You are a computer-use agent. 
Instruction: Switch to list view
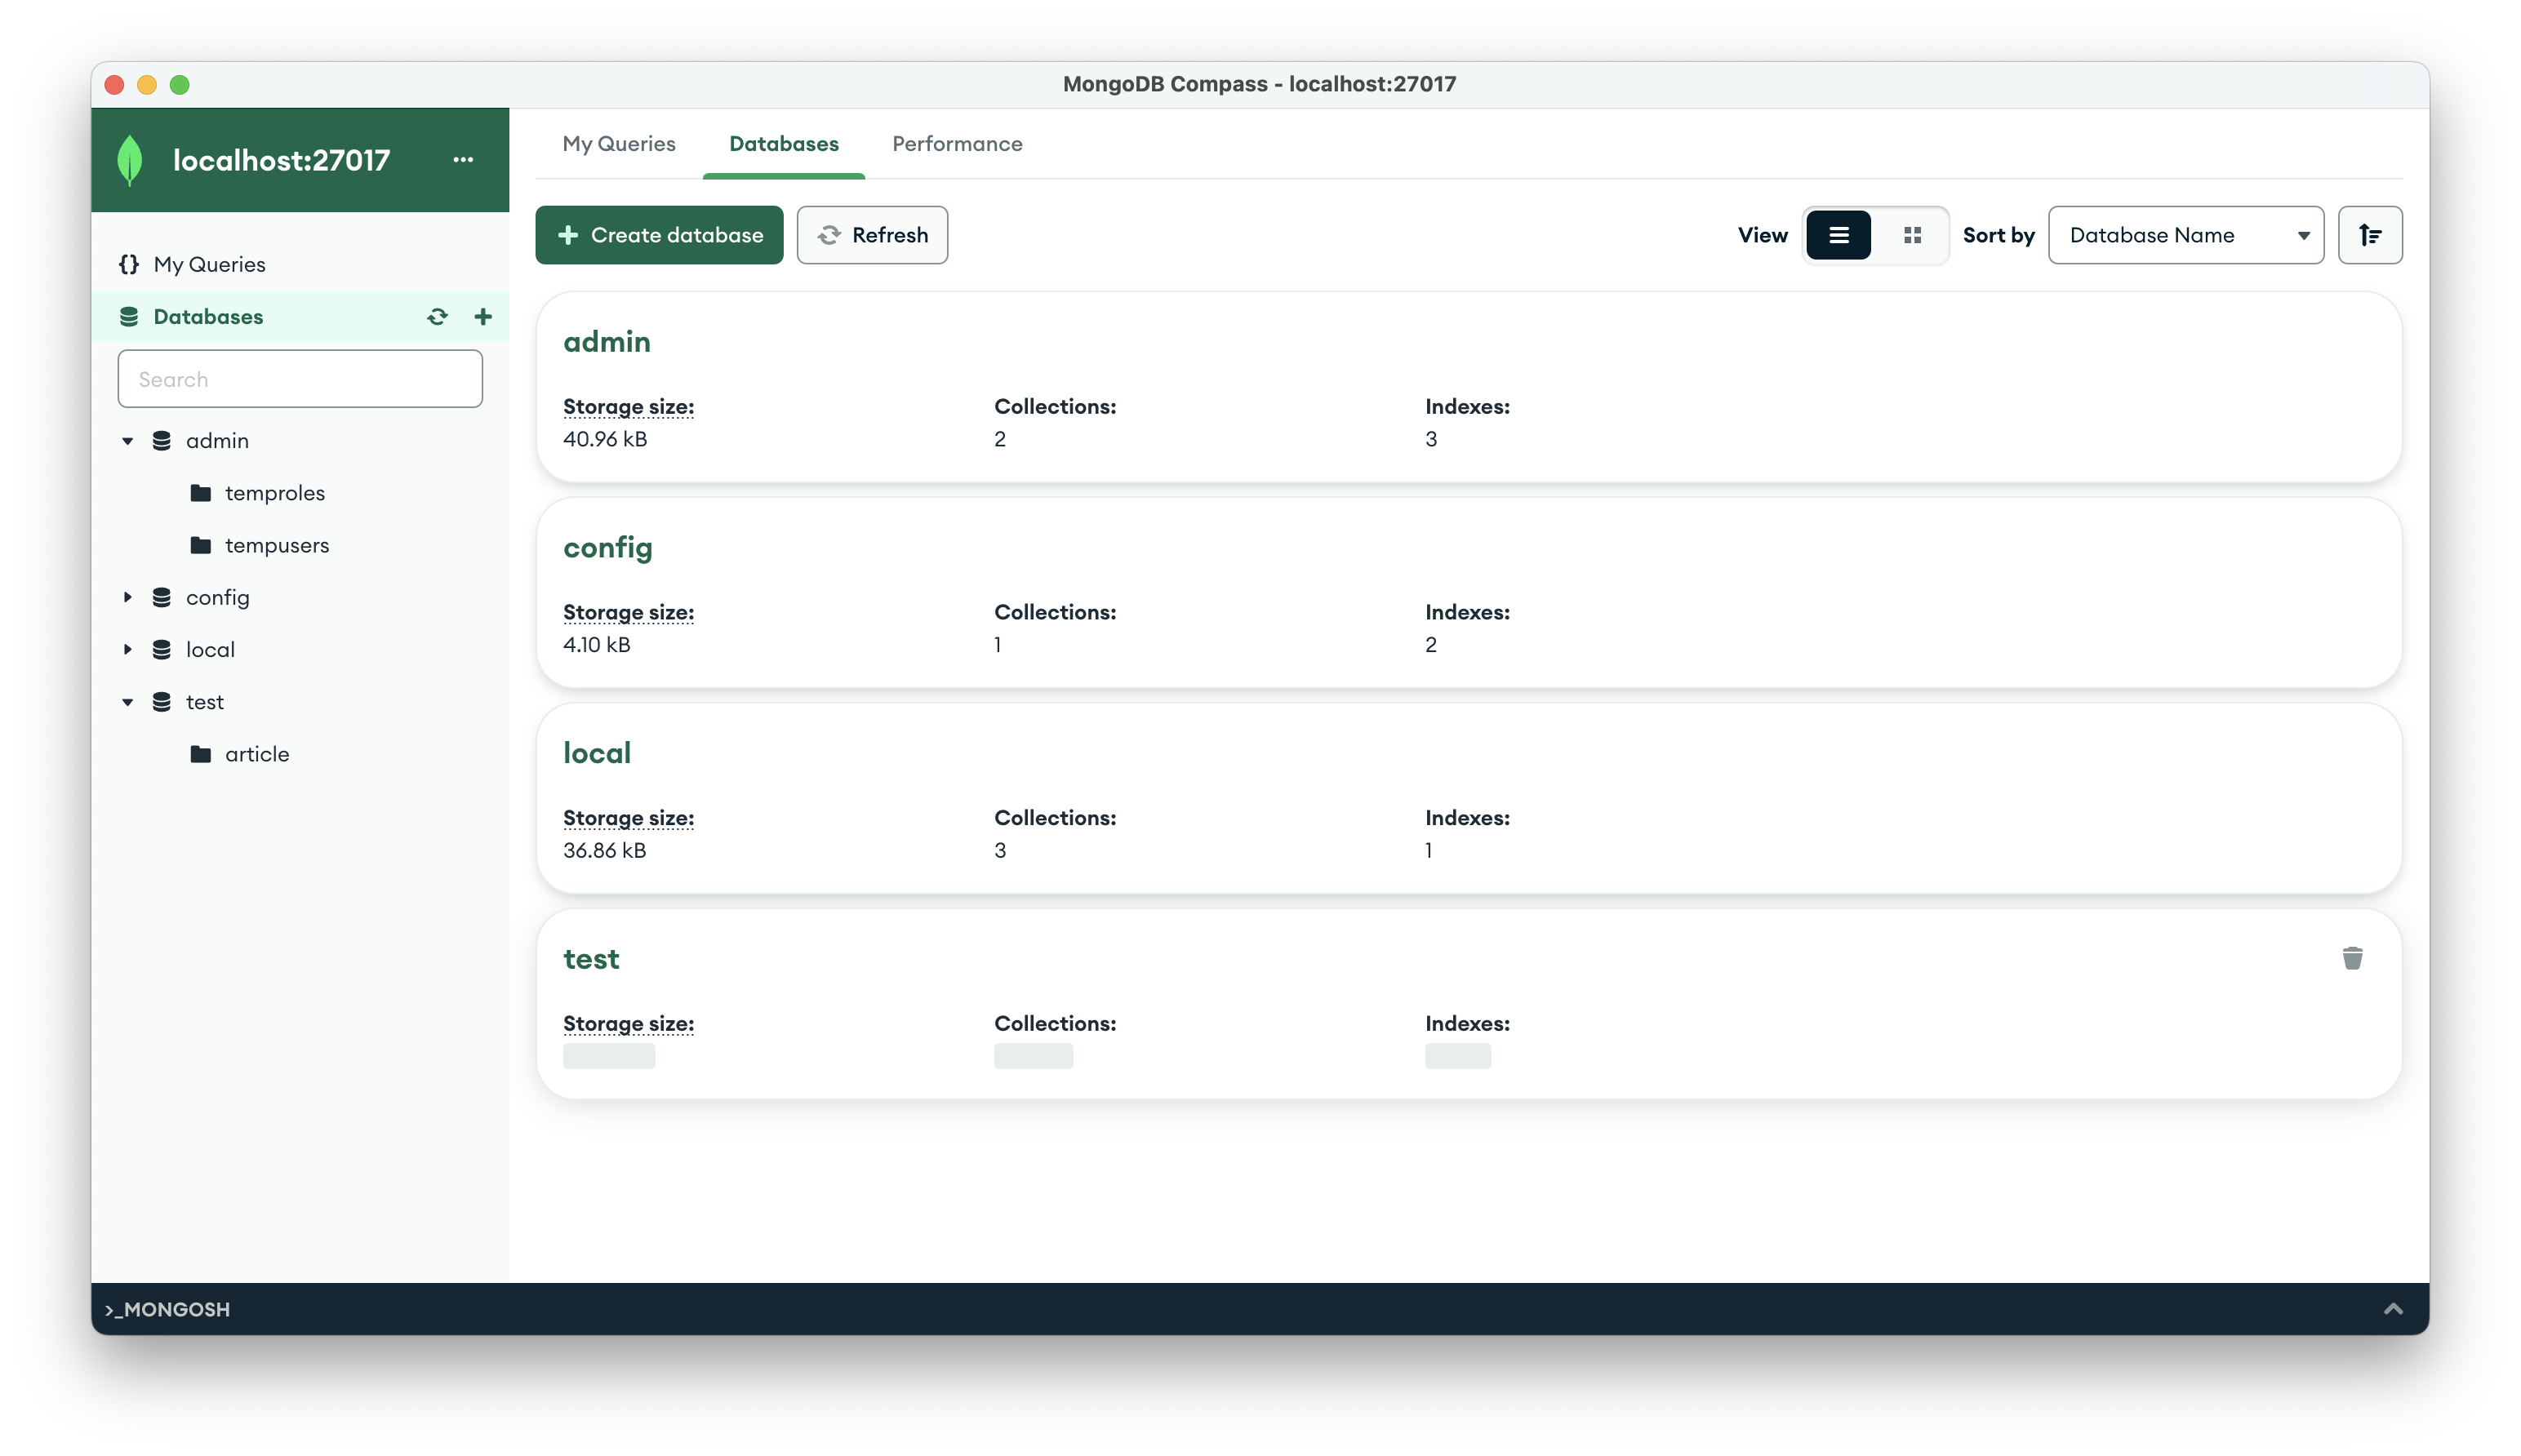pos(1838,235)
